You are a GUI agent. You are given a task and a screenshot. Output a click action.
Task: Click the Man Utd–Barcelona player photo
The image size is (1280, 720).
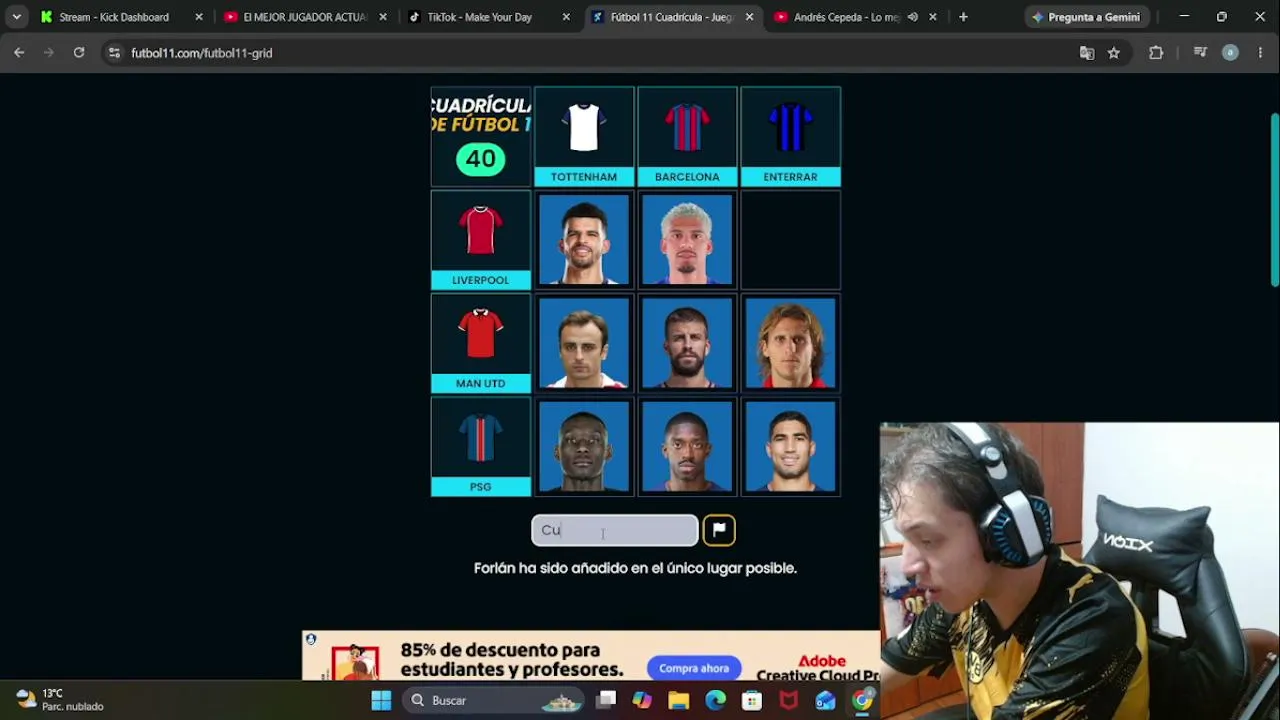point(687,343)
